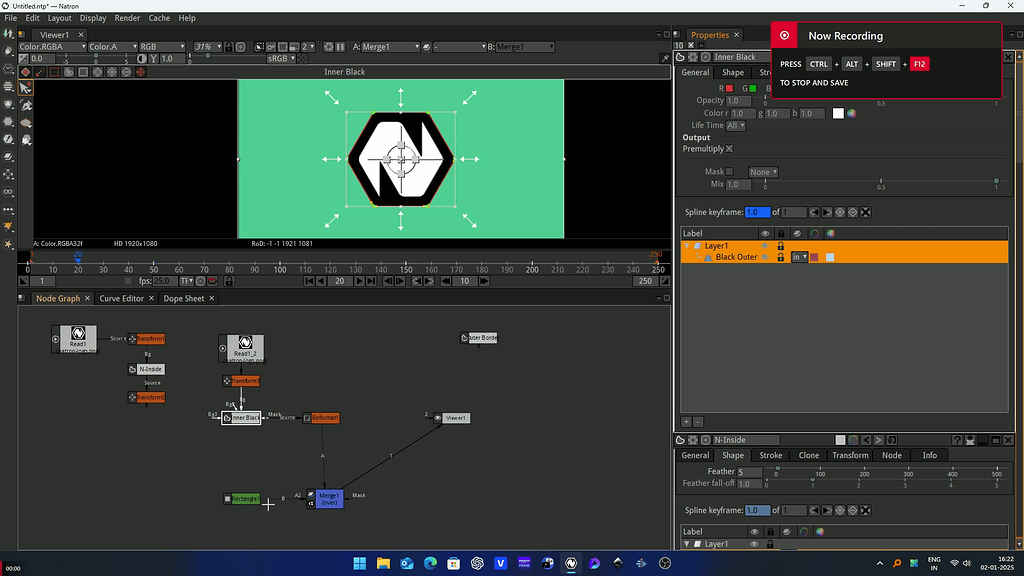This screenshot has height=576, width=1024.
Task: Open the Transform tab in N-Inside properties
Action: coord(850,455)
